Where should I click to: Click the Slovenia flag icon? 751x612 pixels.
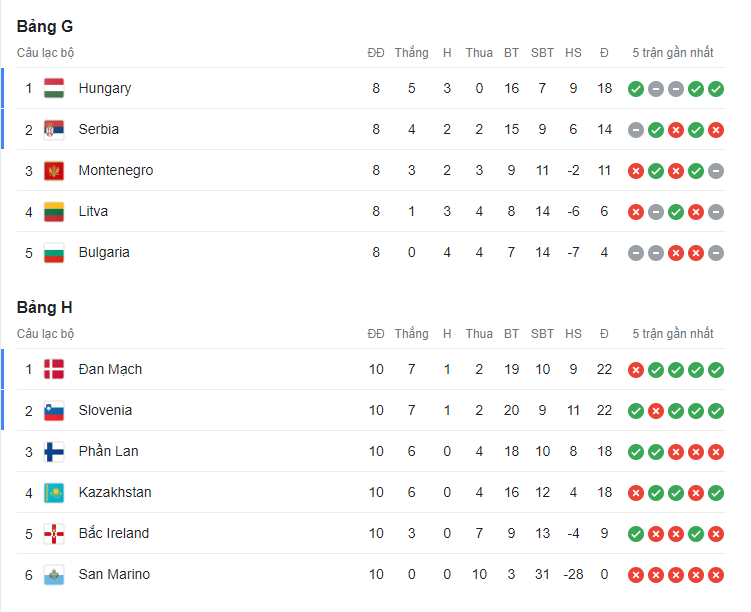pyautogui.click(x=54, y=410)
